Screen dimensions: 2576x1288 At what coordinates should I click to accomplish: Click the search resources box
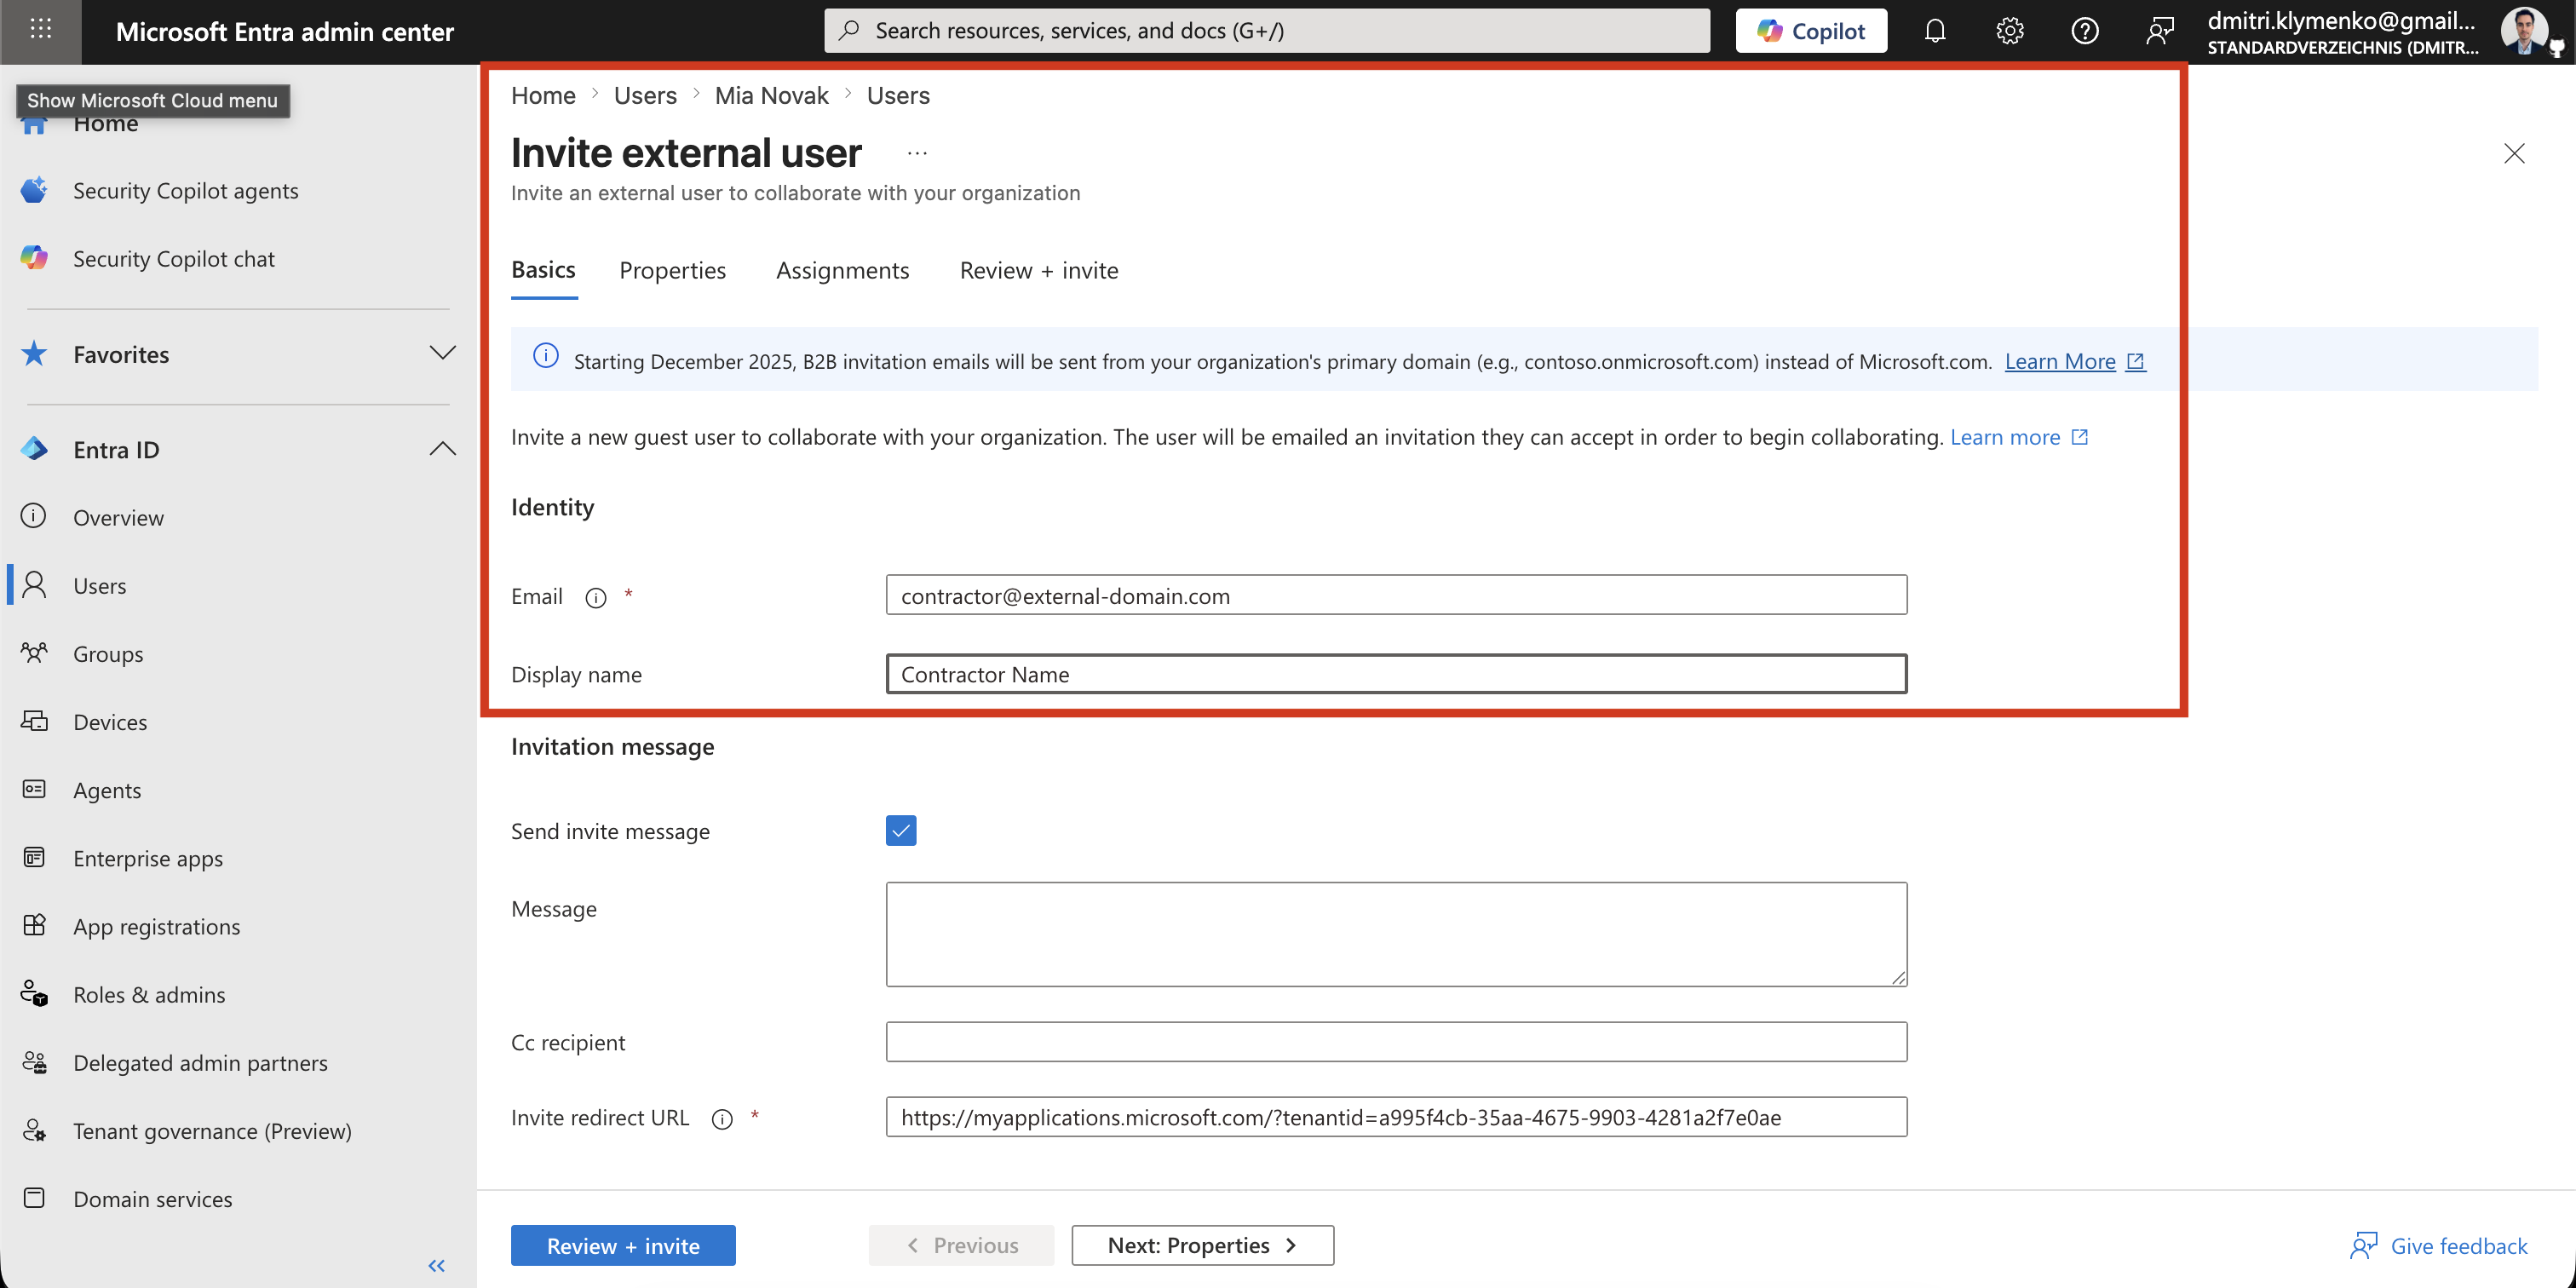tap(1267, 31)
